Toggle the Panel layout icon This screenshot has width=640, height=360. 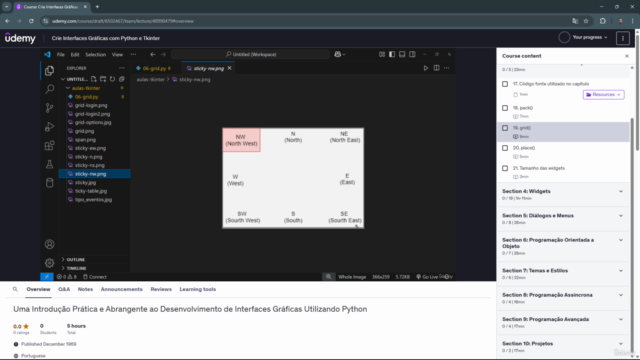pos(402,54)
